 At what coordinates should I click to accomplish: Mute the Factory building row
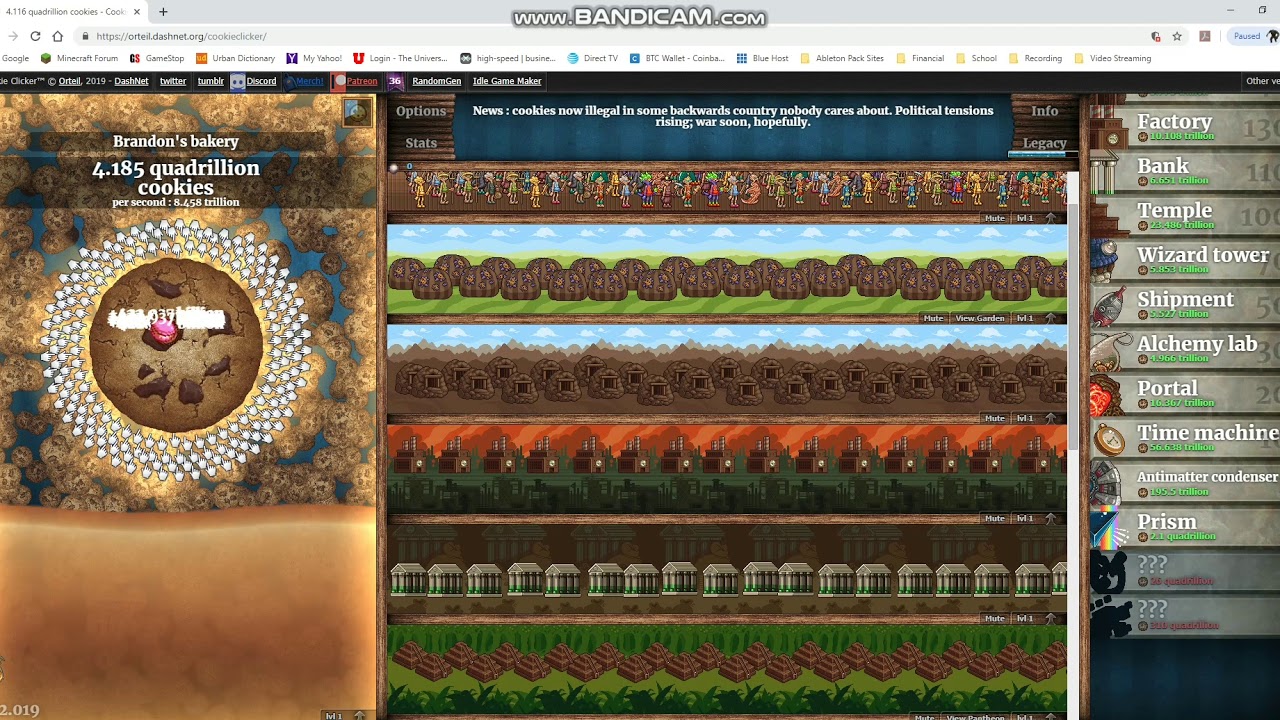pos(994,518)
